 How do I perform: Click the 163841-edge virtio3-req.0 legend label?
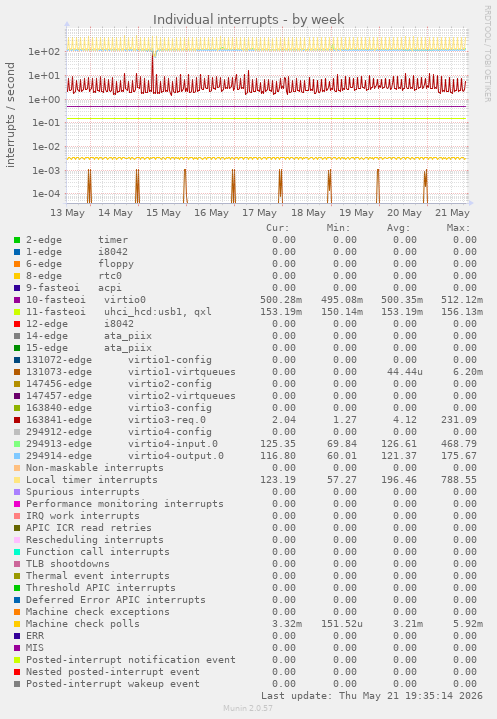[x=116, y=420]
